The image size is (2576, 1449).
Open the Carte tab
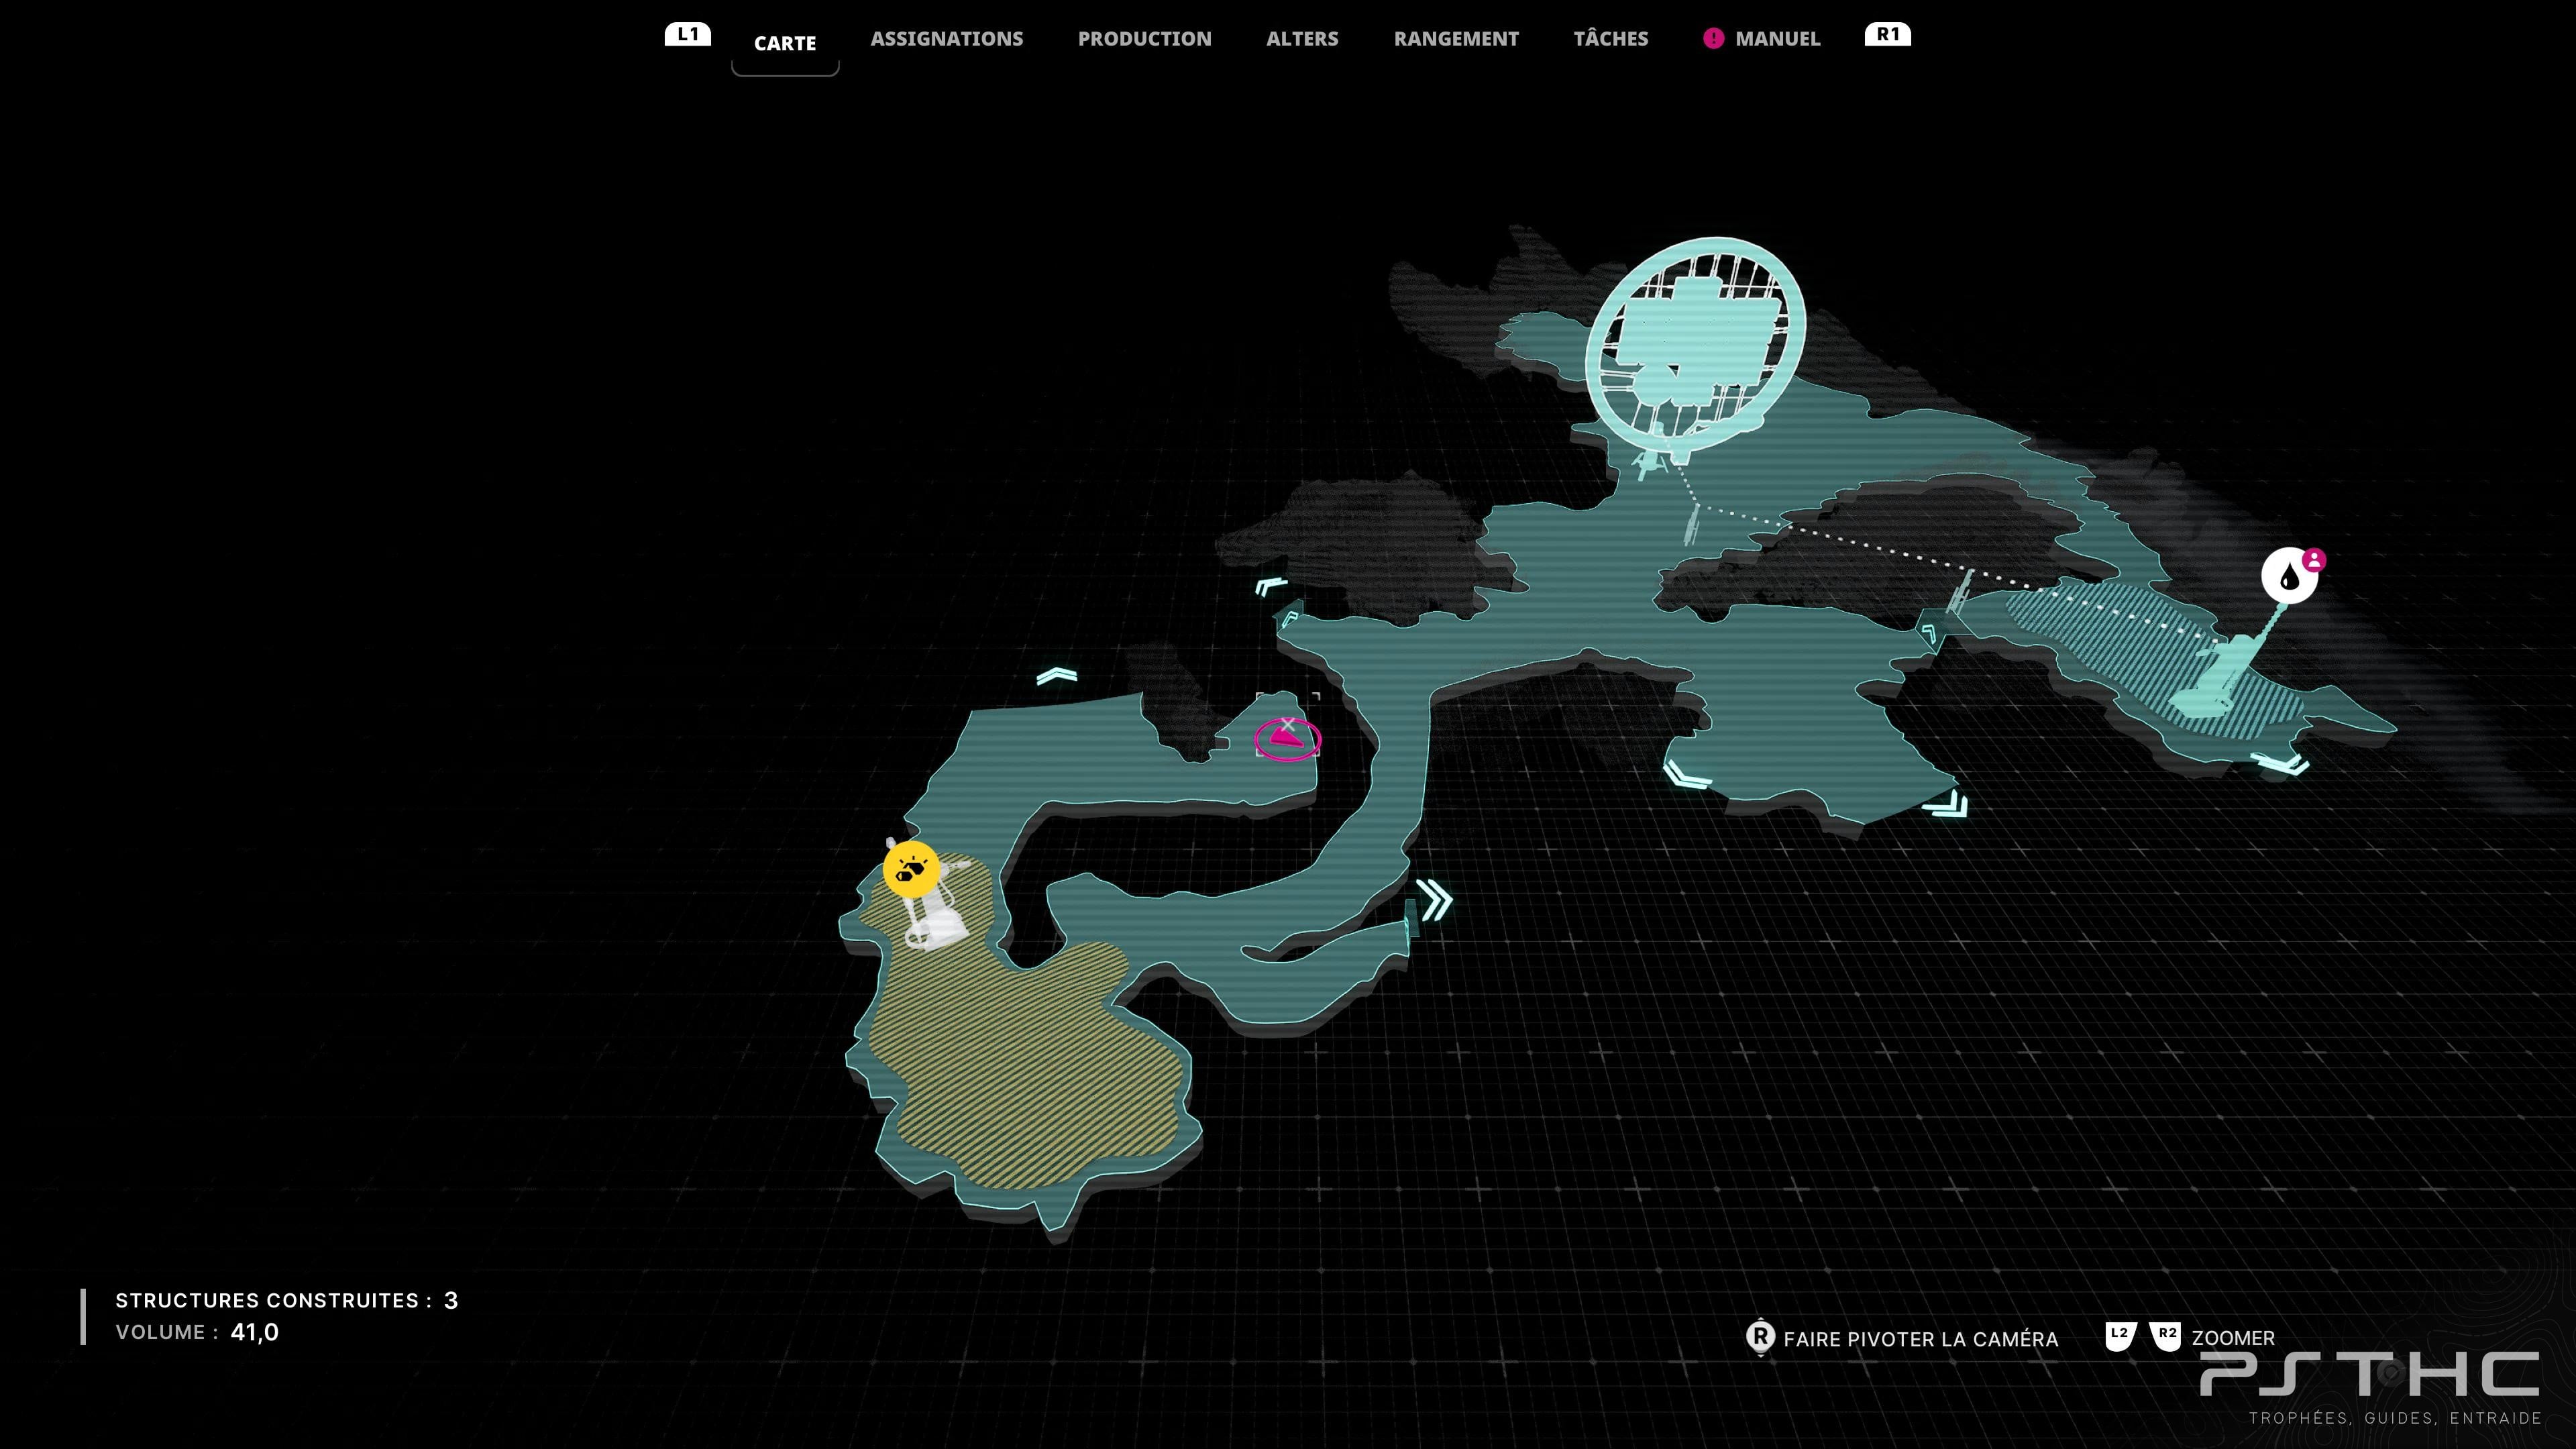click(x=785, y=43)
